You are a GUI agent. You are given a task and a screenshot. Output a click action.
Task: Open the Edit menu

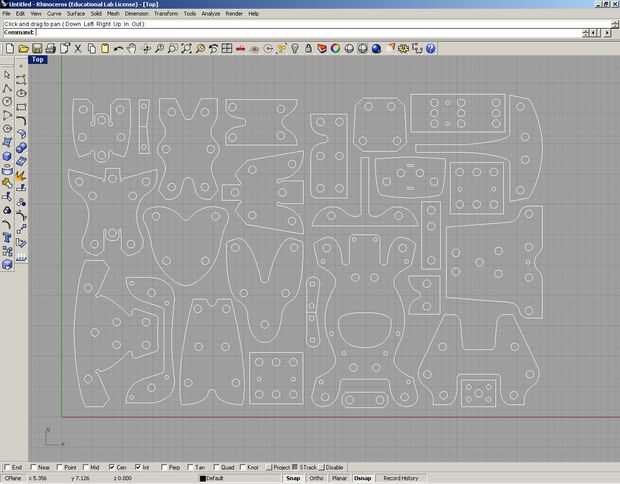(21, 13)
